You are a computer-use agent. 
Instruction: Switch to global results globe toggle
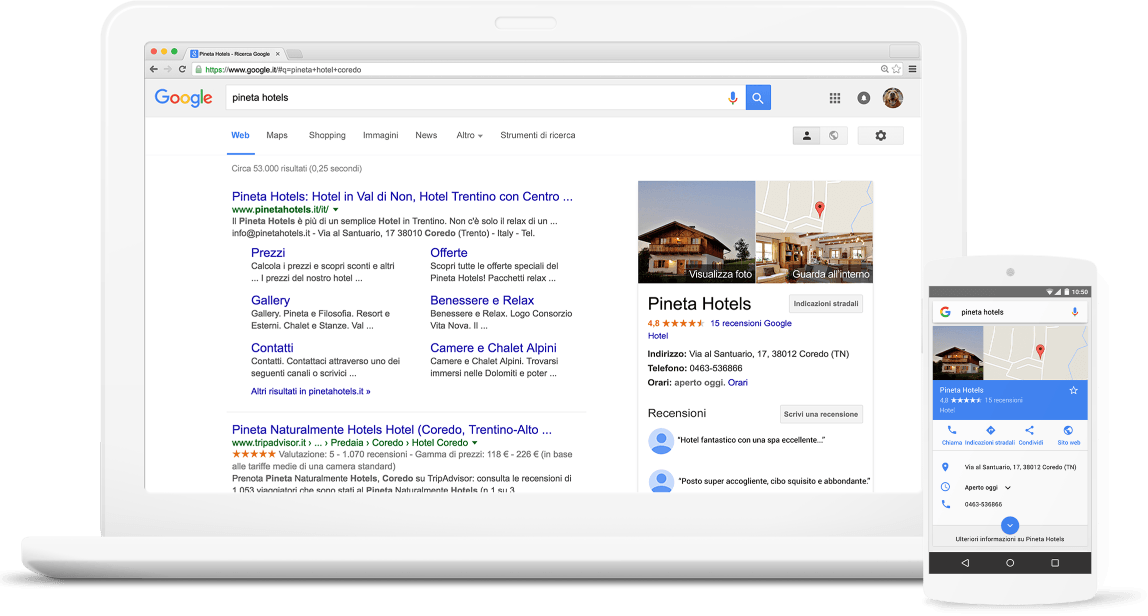point(833,136)
